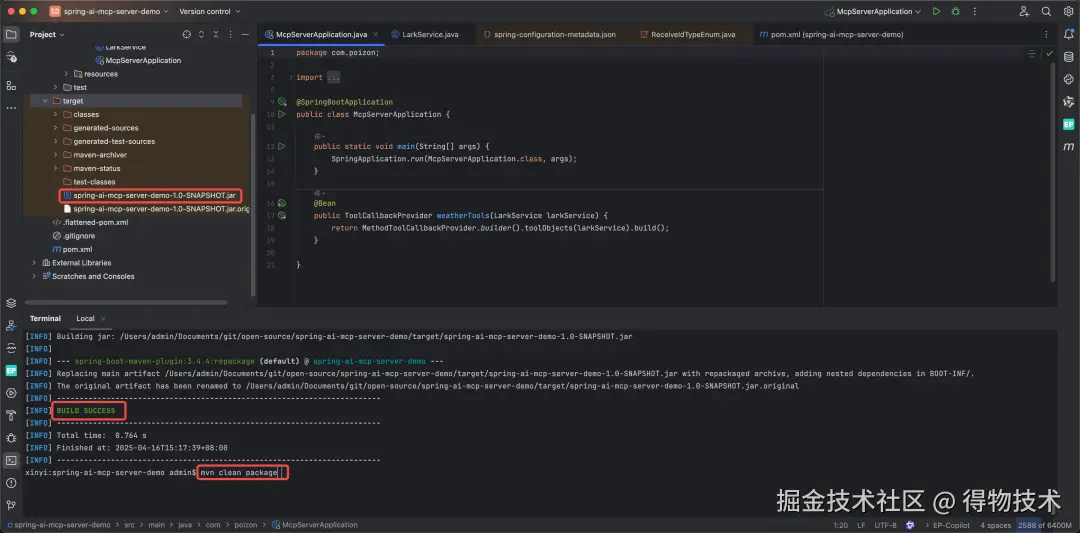Image resolution: width=1080 pixels, height=533 pixels.
Task: Show more tool windows via ellipsis icon
Action: pyautogui.click(x=11, y=108)
